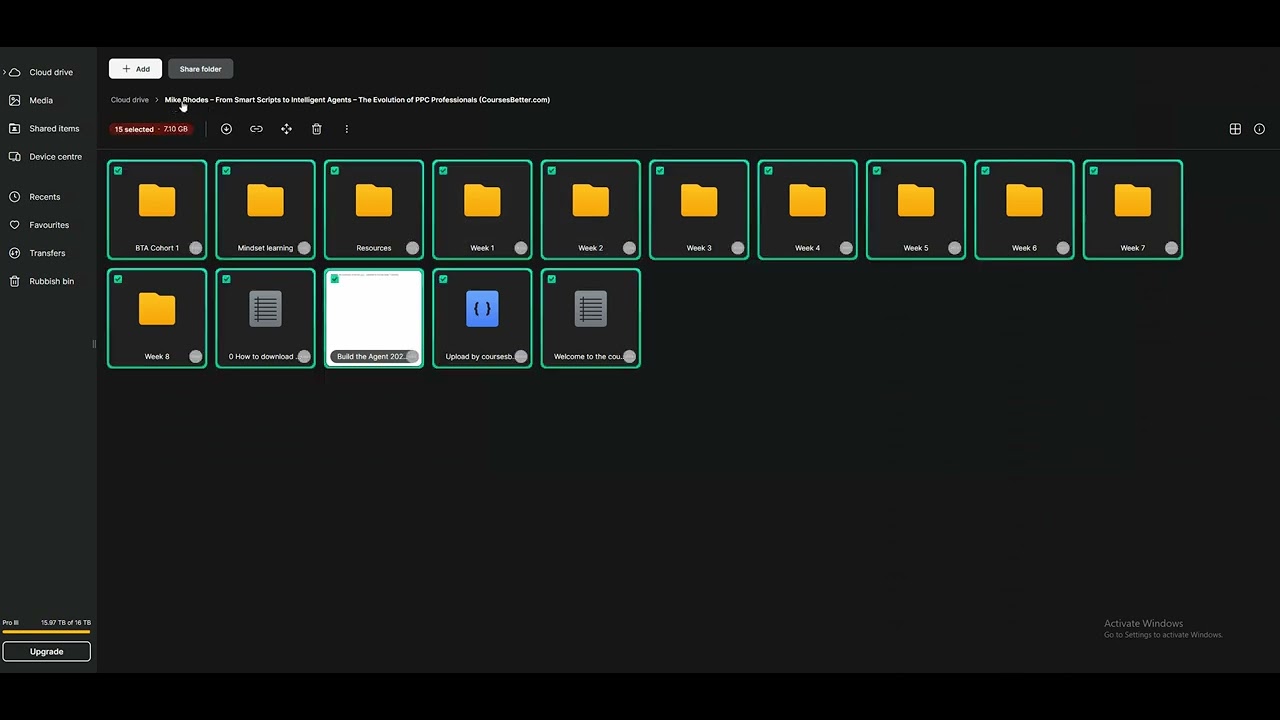
Task: Deselect the Resources folder checkbox
Action: point(335,171)
